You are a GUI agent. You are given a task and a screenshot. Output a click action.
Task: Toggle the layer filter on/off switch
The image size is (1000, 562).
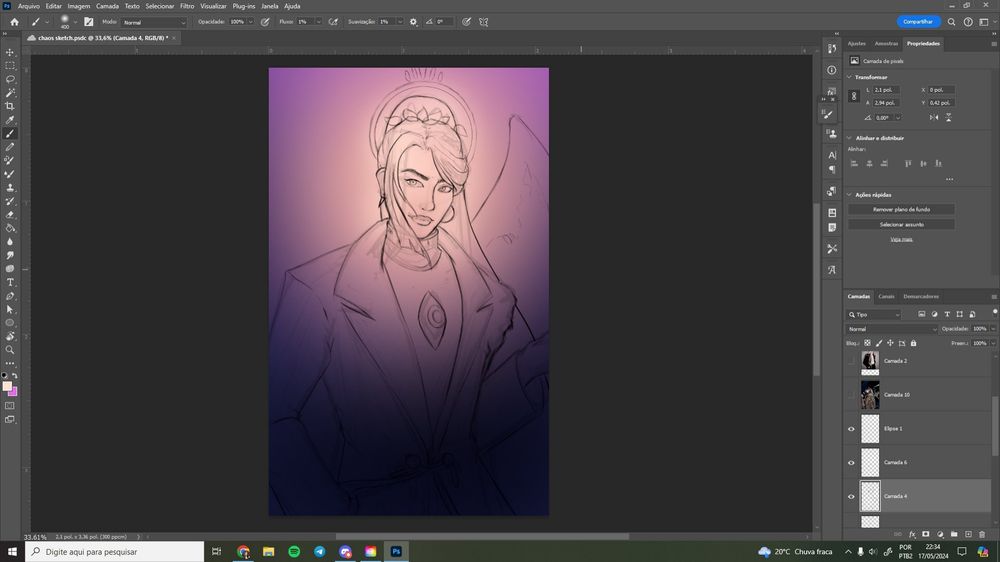994,311
